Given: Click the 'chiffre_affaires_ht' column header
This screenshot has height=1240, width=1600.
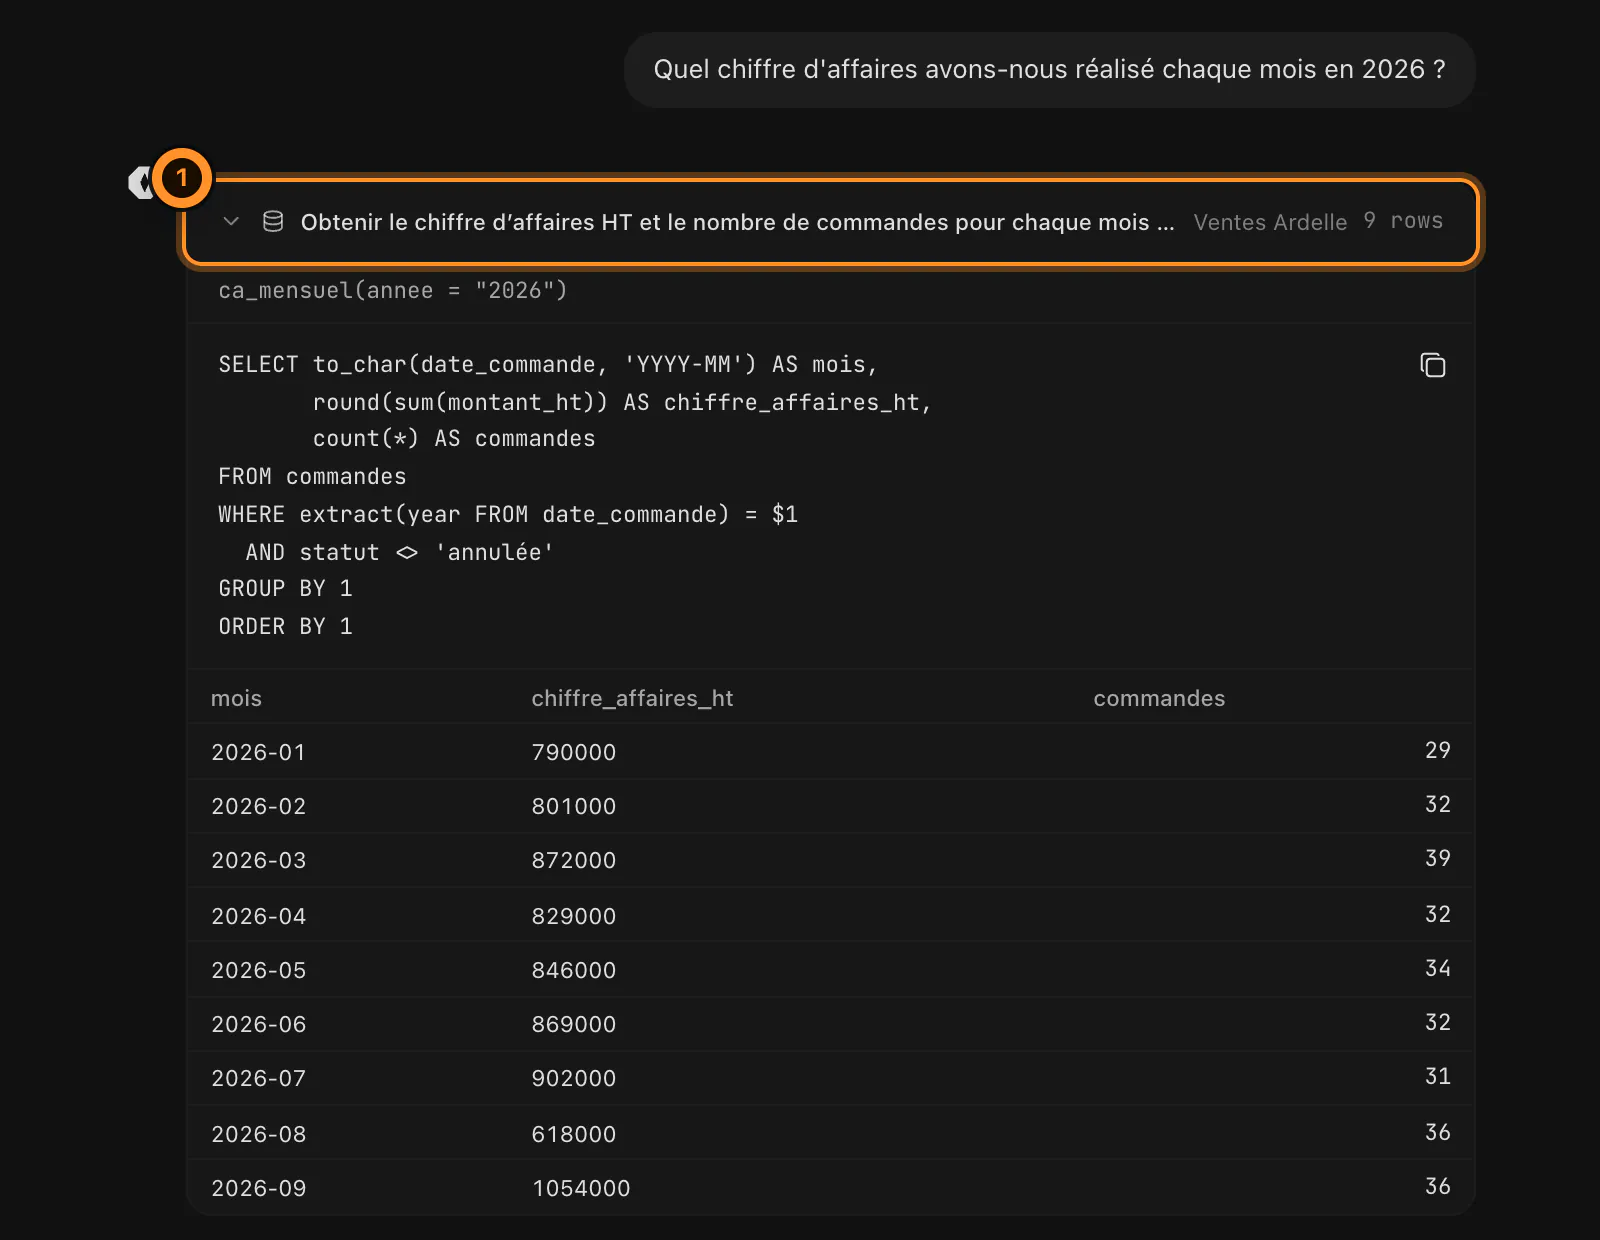Looking at the screenshot, I should point(632,698).
